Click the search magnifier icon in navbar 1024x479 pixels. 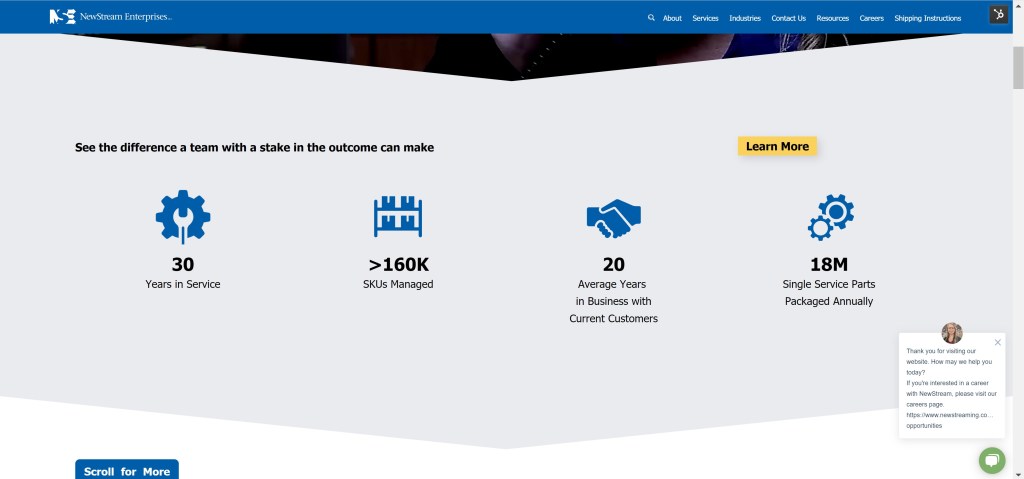(651, 18)
